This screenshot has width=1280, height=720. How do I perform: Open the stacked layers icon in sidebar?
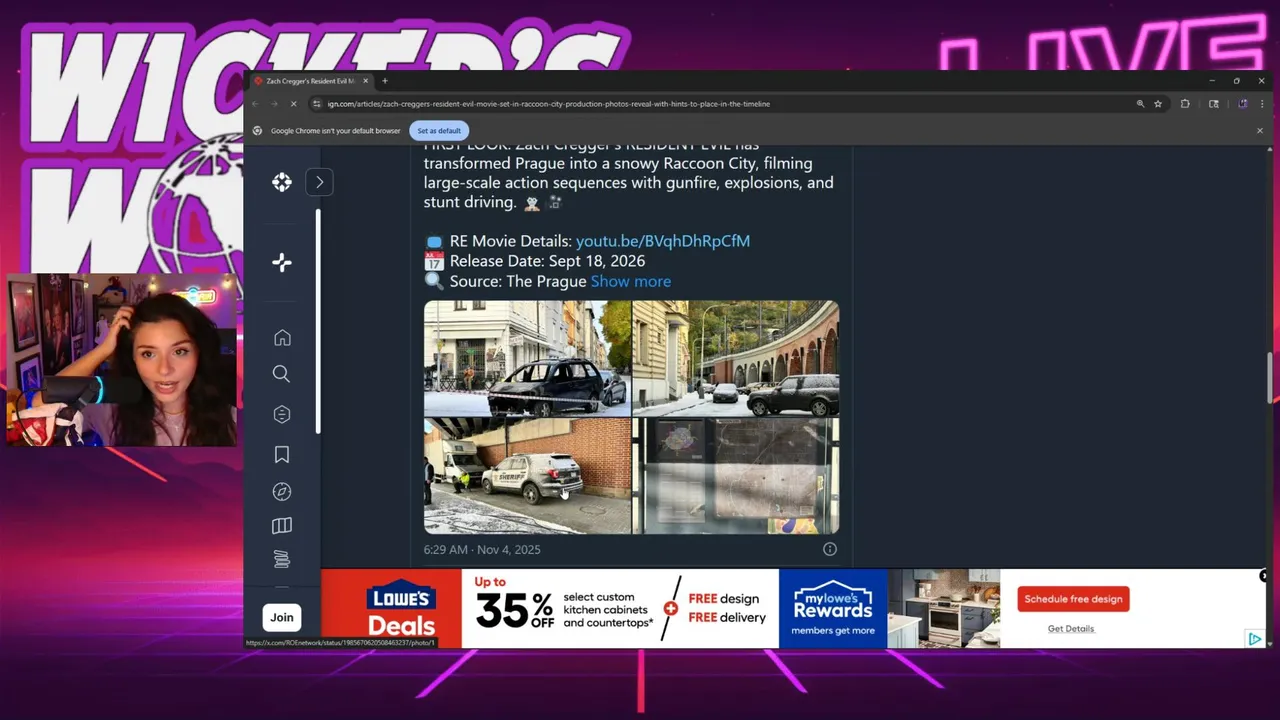(282, 559)
